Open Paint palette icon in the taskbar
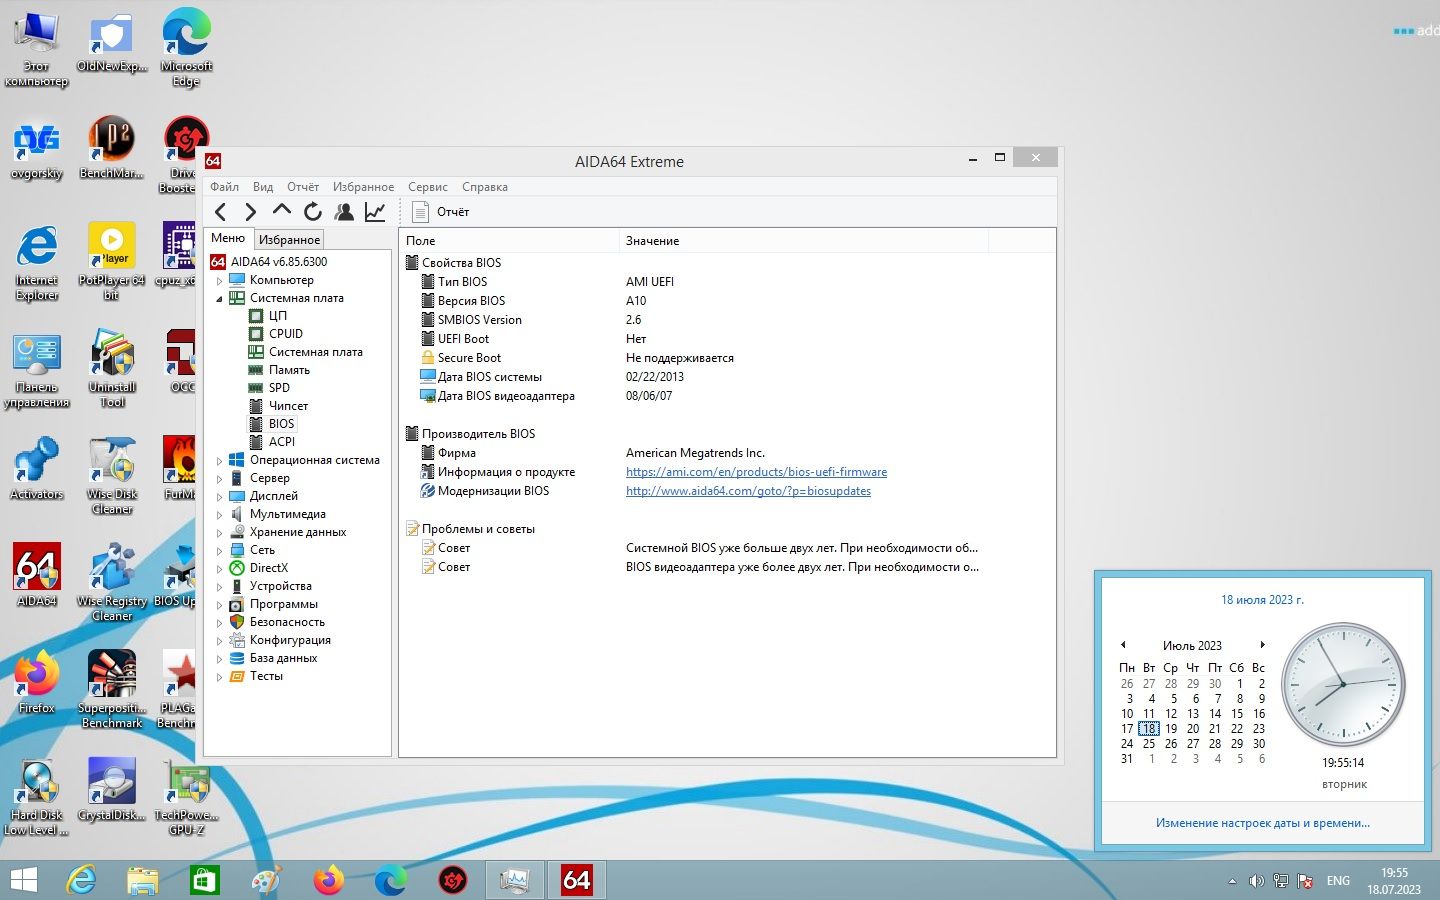The height and width of the screenshot is (900, 1440). click(x=266, y=880)
